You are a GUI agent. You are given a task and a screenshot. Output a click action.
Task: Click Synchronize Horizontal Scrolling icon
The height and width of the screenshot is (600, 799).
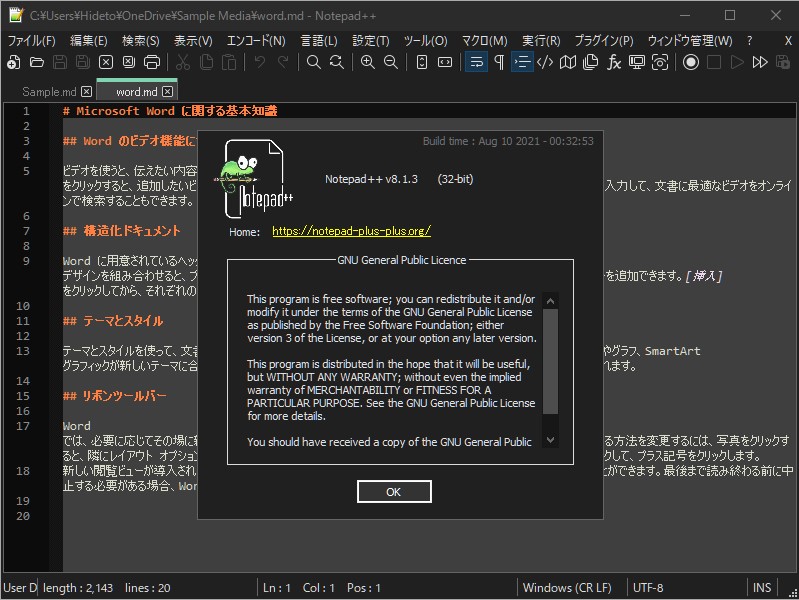tap(445, 62)
